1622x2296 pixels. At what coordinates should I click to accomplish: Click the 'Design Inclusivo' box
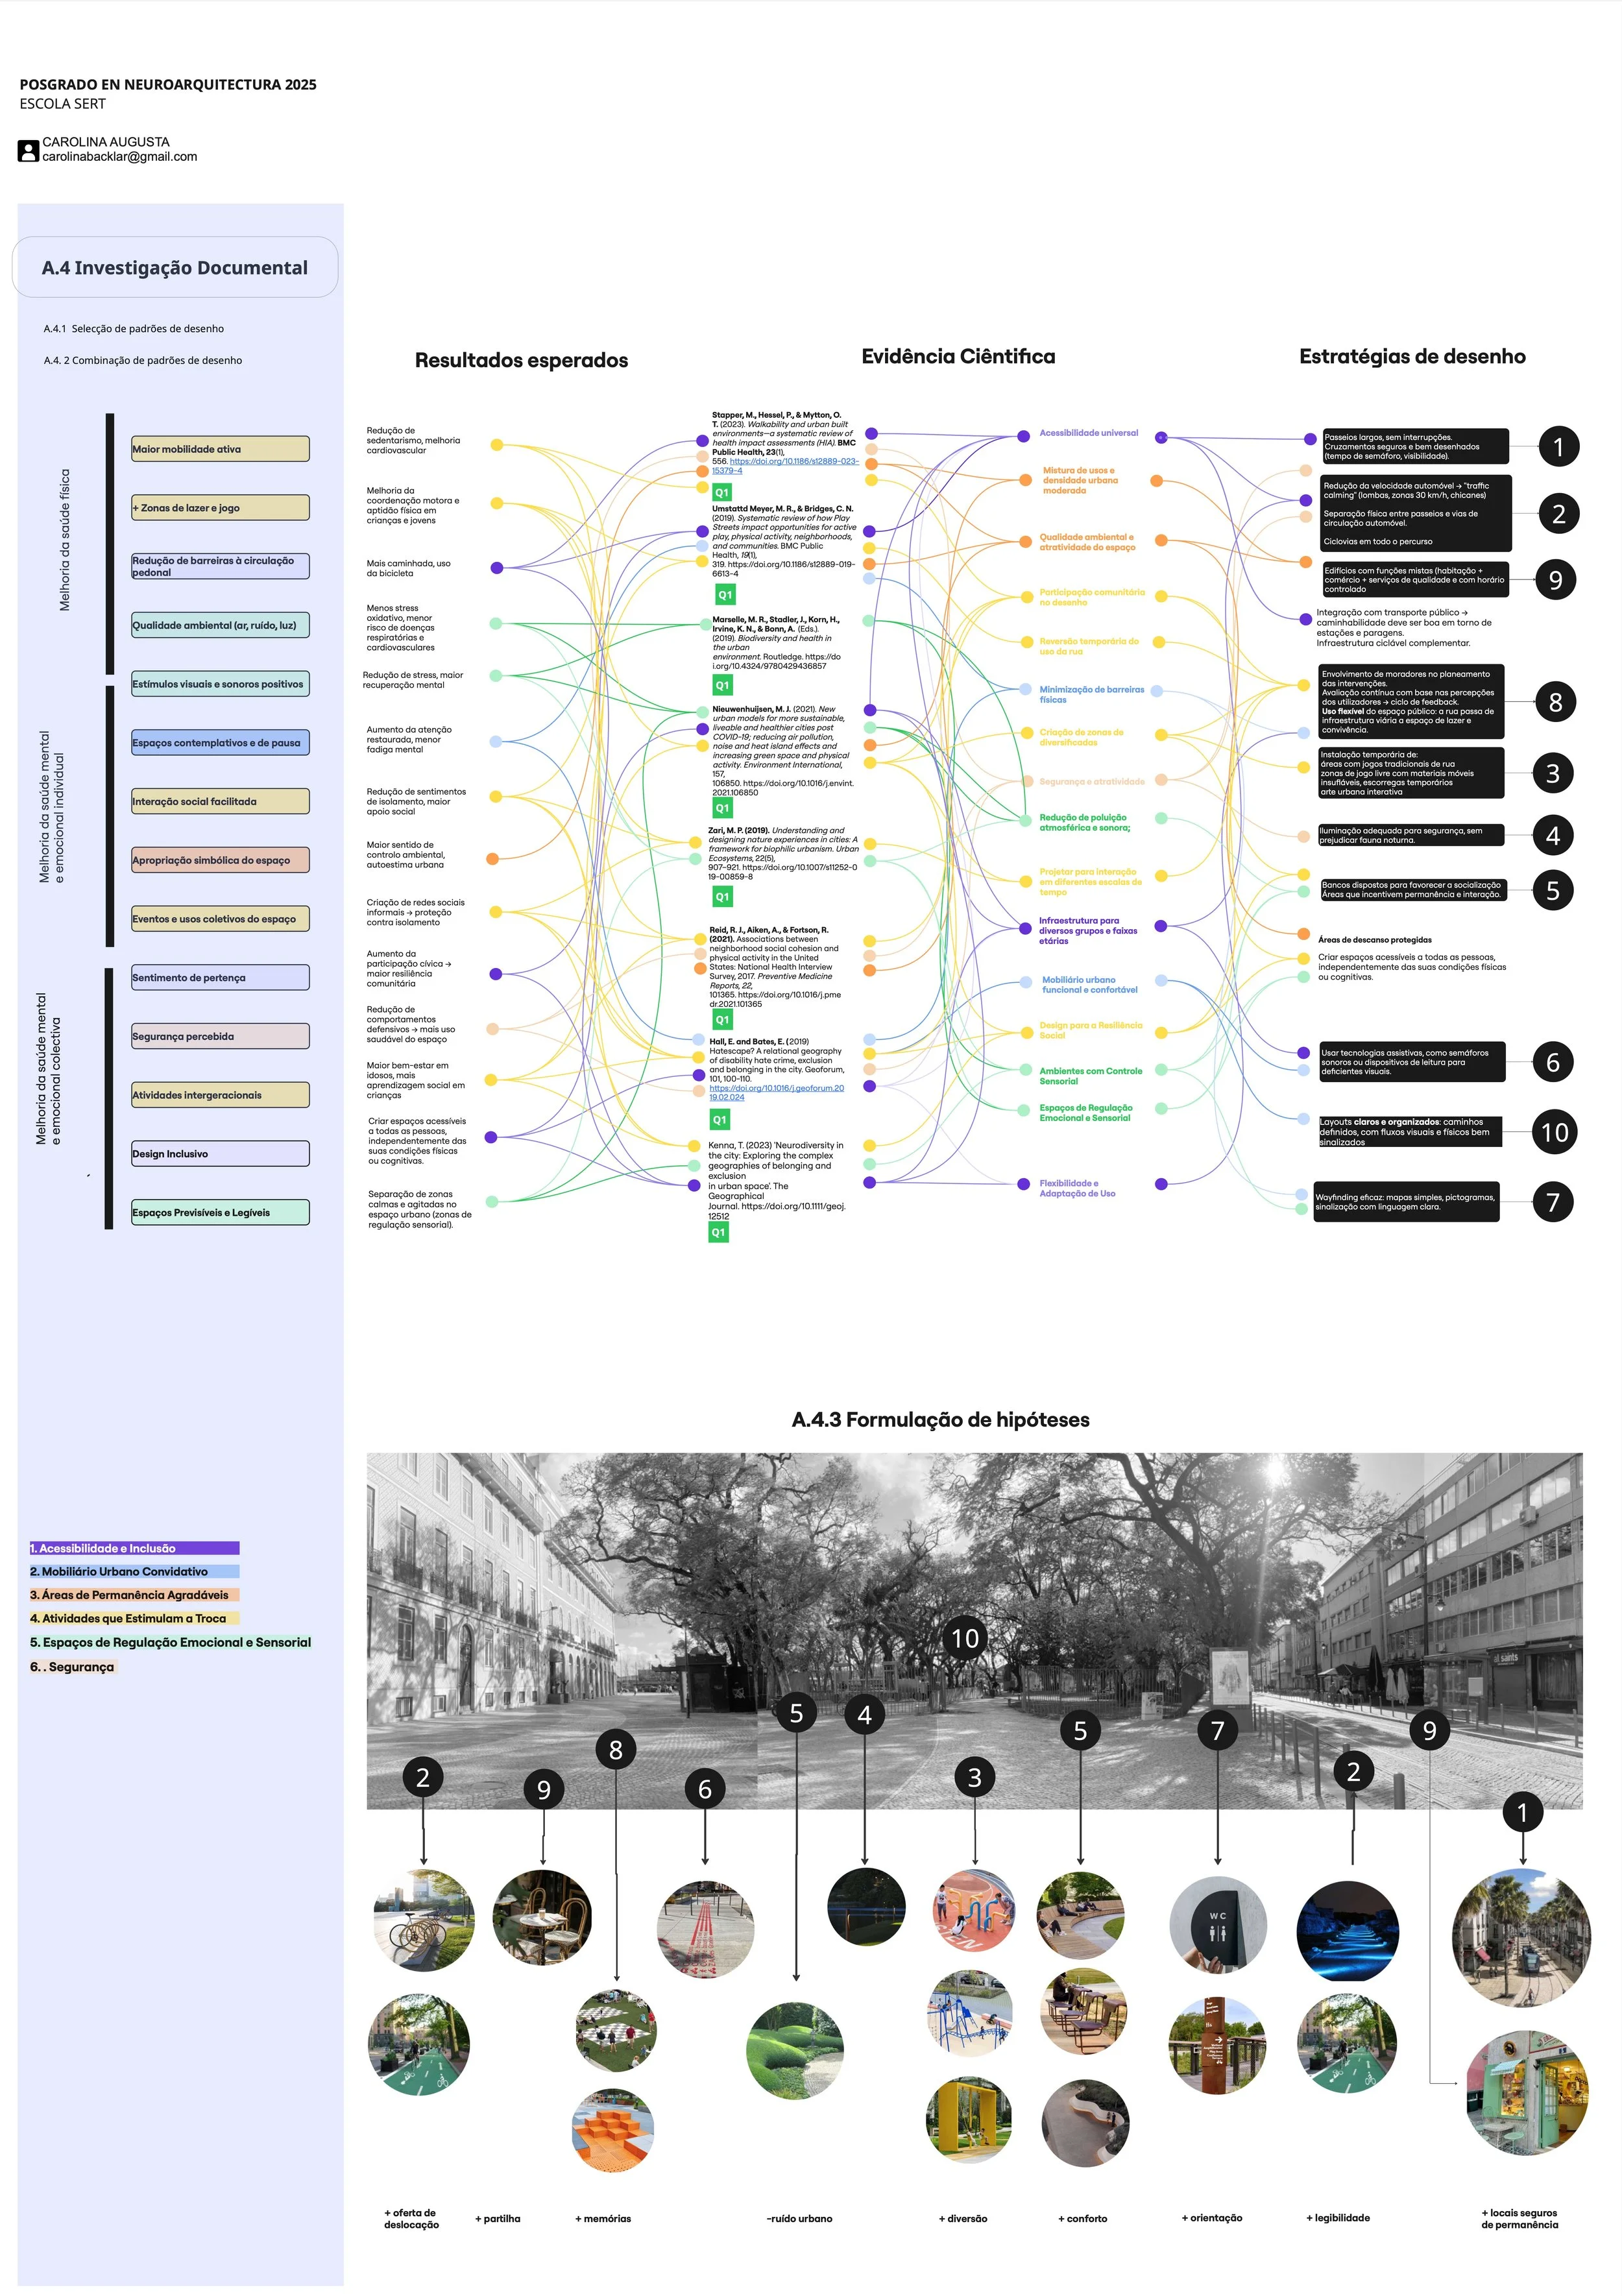(x=220, y=1154)
